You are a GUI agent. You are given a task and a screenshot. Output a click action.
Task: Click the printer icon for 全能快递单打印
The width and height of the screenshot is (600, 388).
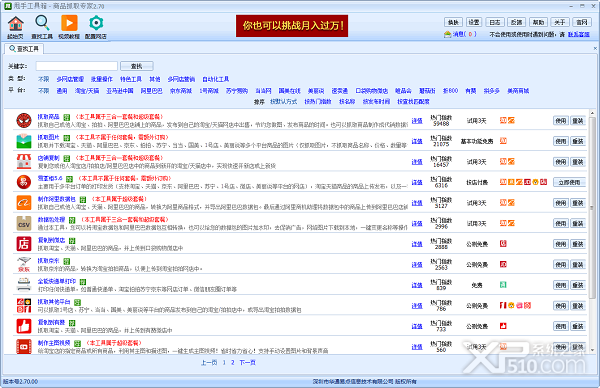tap(24, 285)
